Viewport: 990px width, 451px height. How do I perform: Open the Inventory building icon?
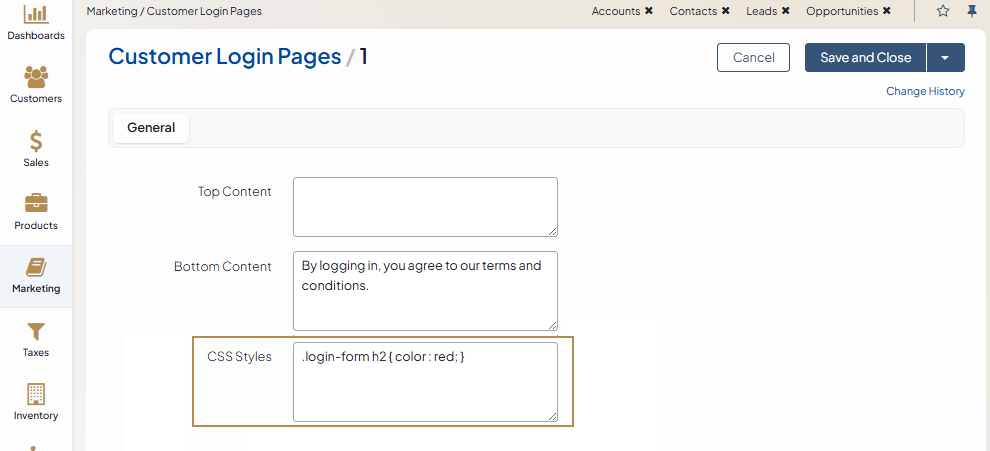pos(36,394)
